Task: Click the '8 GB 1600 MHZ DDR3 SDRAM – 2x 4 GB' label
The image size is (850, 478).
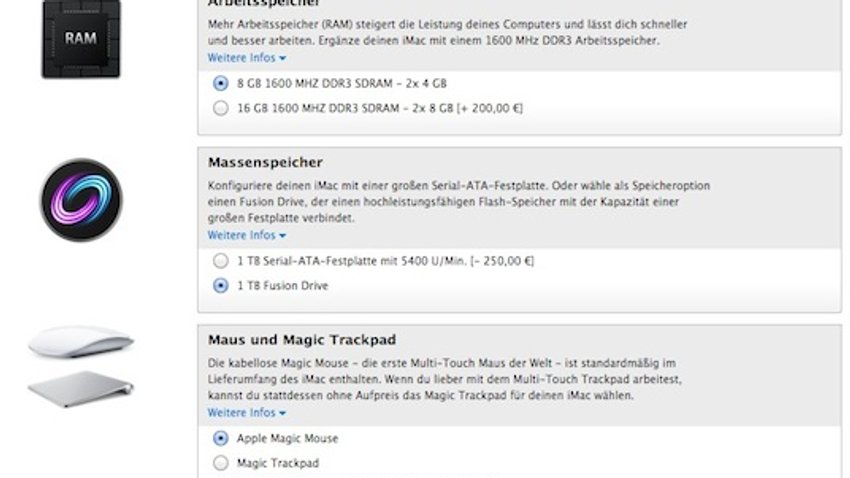Action: [x=342, y=83]
